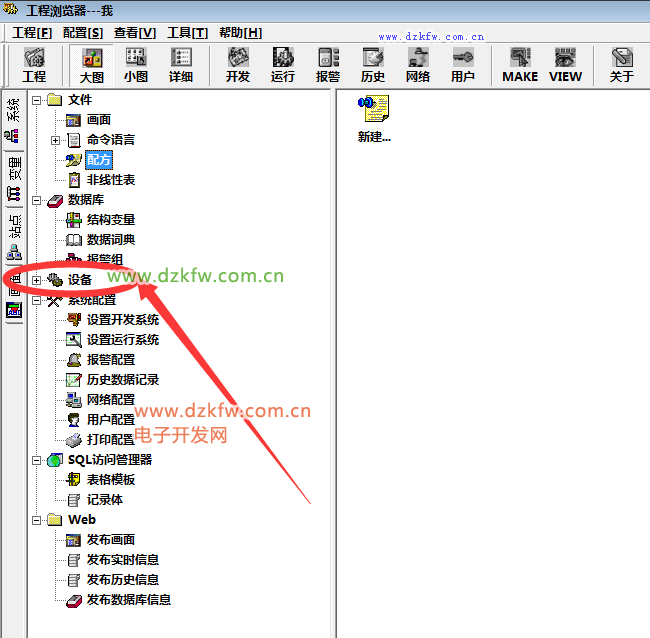Click the 历史 (History) toolbar icon
This screenshot has width=650, height=638.
pos(373,65)
